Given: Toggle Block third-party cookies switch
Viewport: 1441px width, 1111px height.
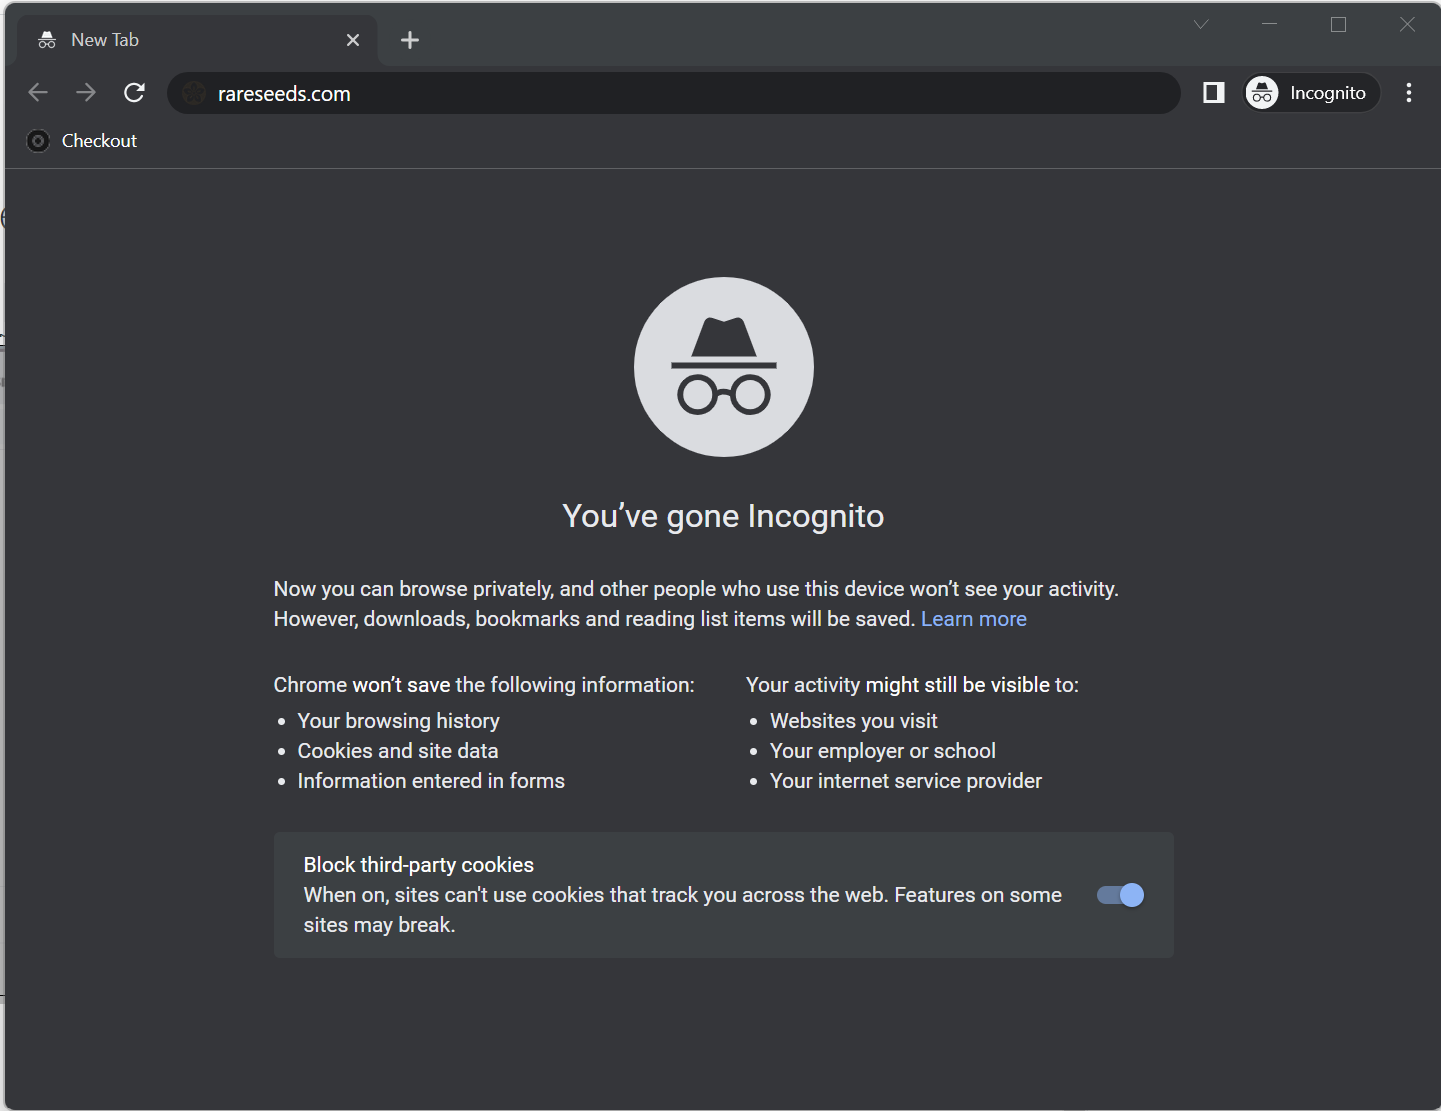Looking at the screenshot, I should [x=1120, y=895].
